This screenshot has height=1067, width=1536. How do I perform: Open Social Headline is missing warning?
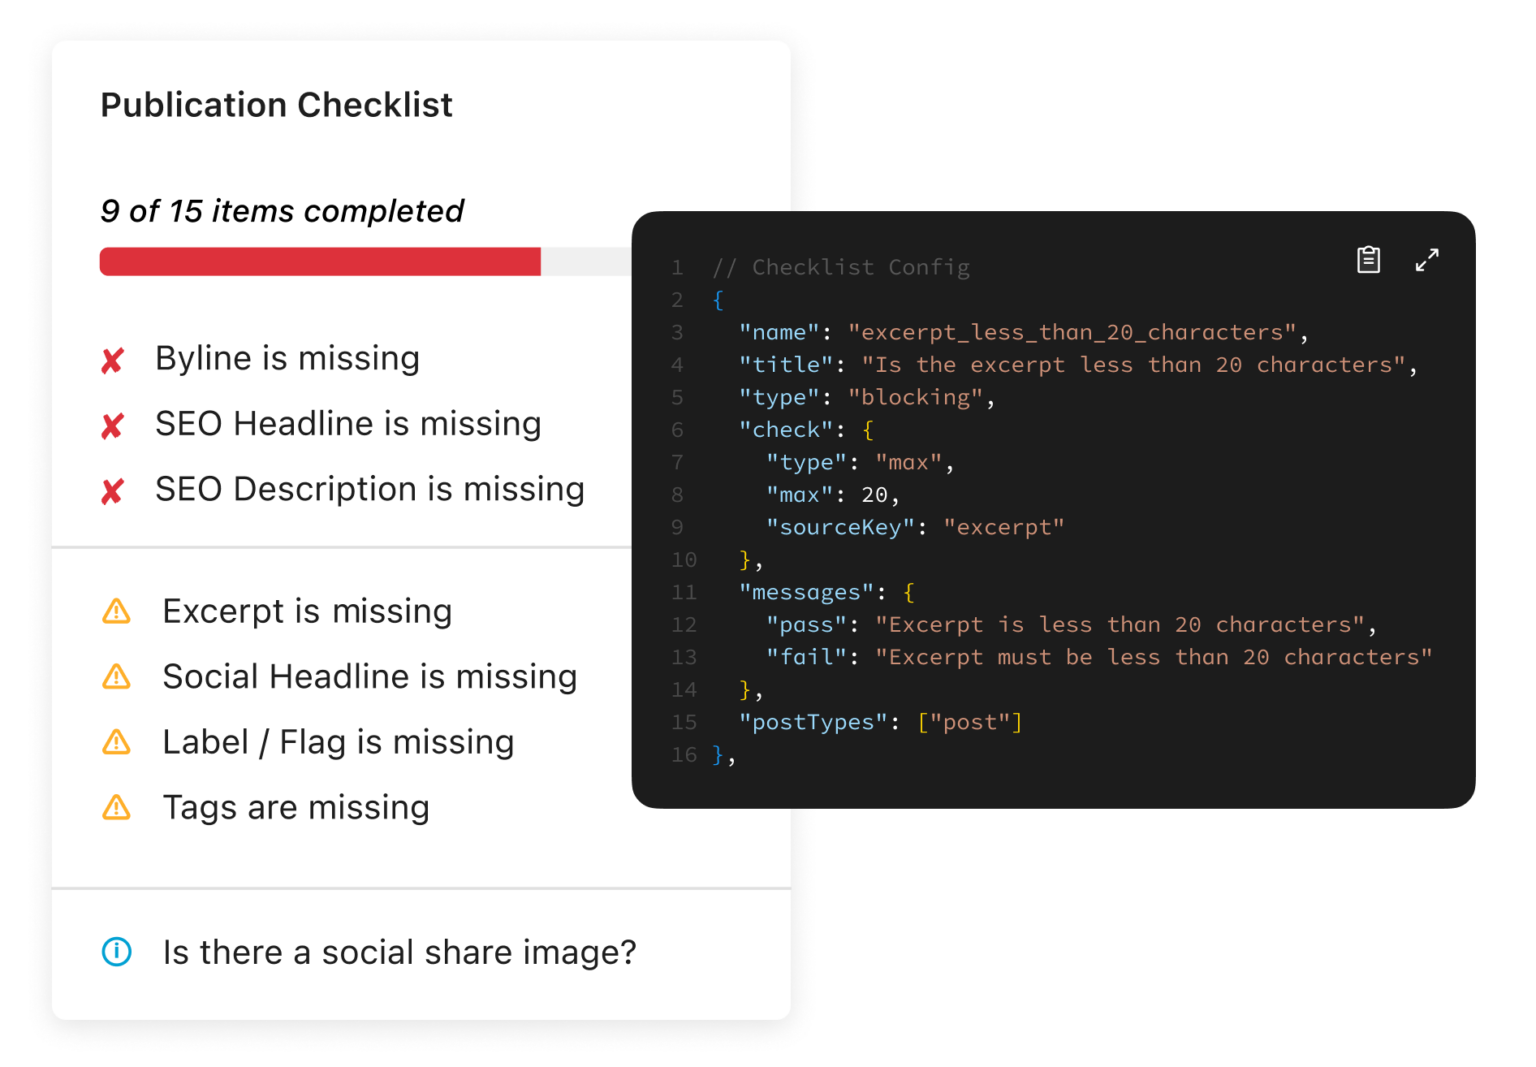click(369, 677)
